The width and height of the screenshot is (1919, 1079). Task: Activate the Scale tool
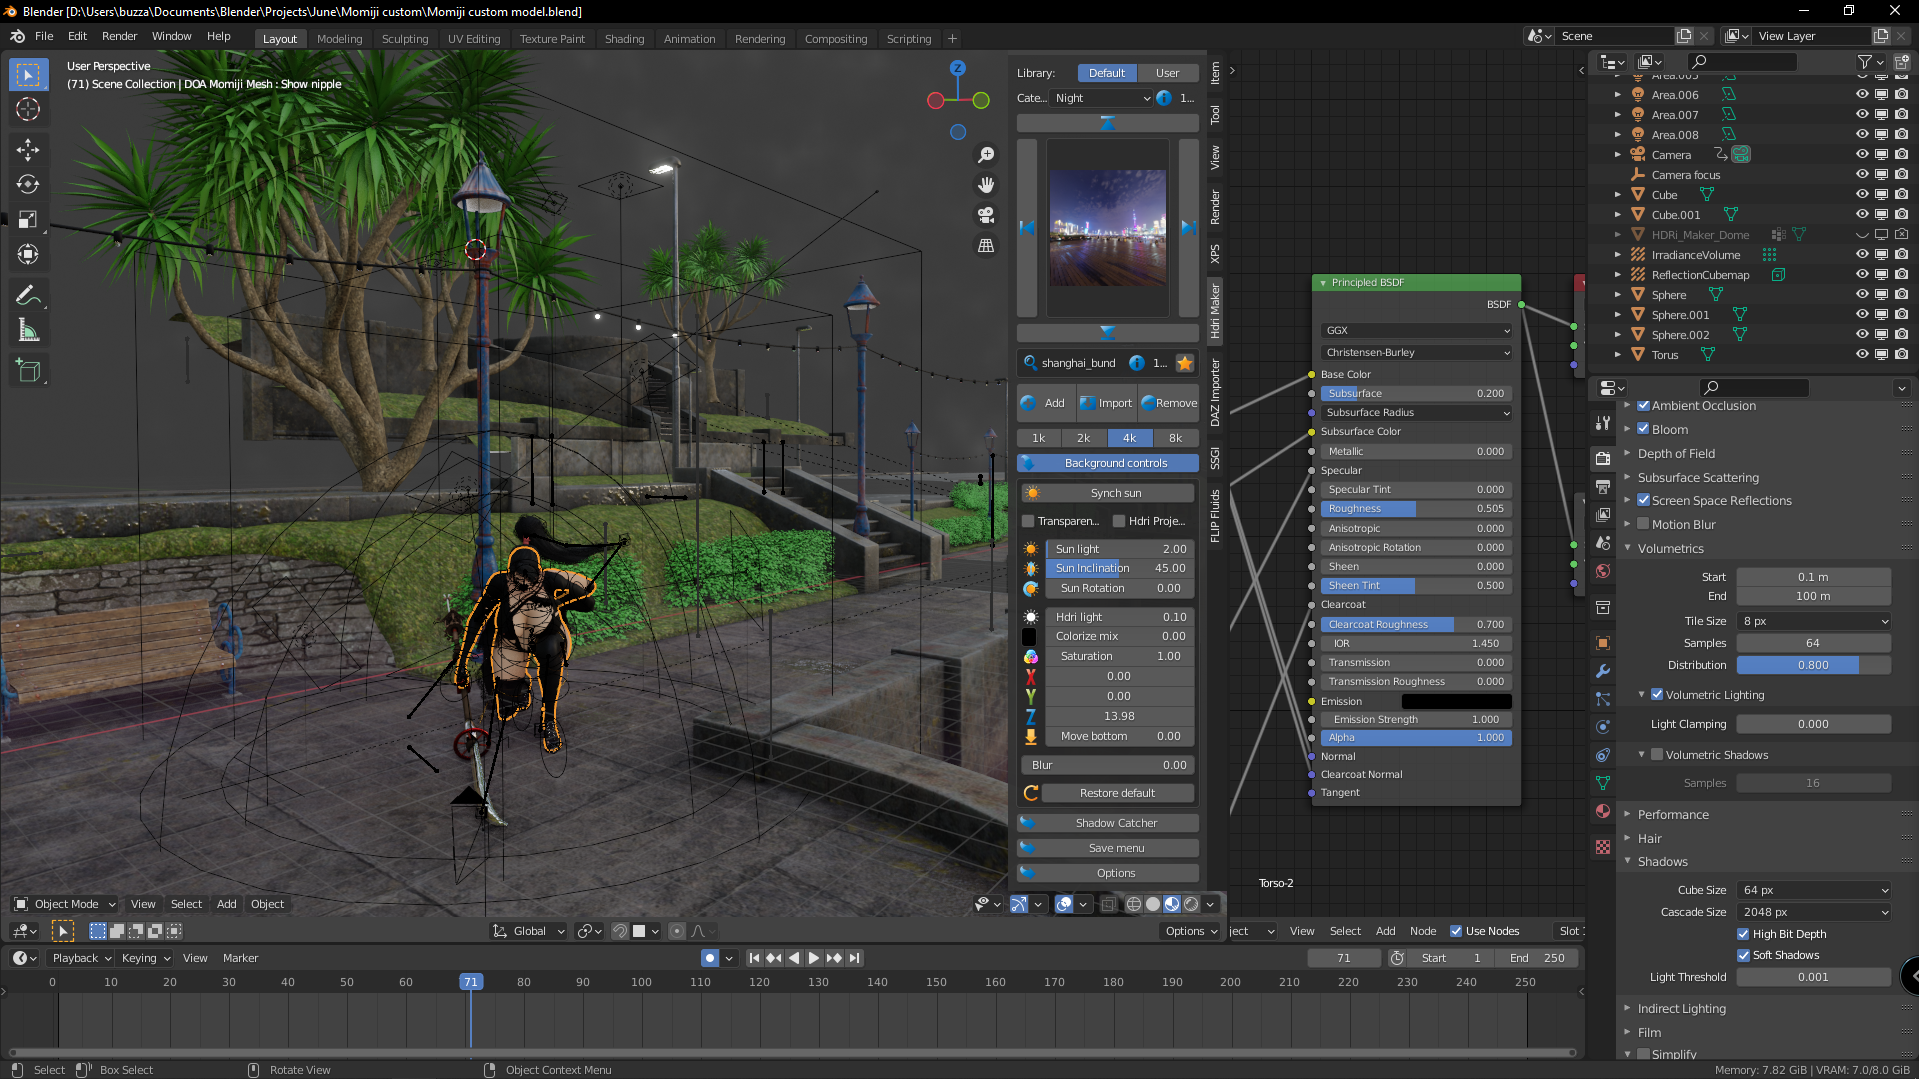28,219
